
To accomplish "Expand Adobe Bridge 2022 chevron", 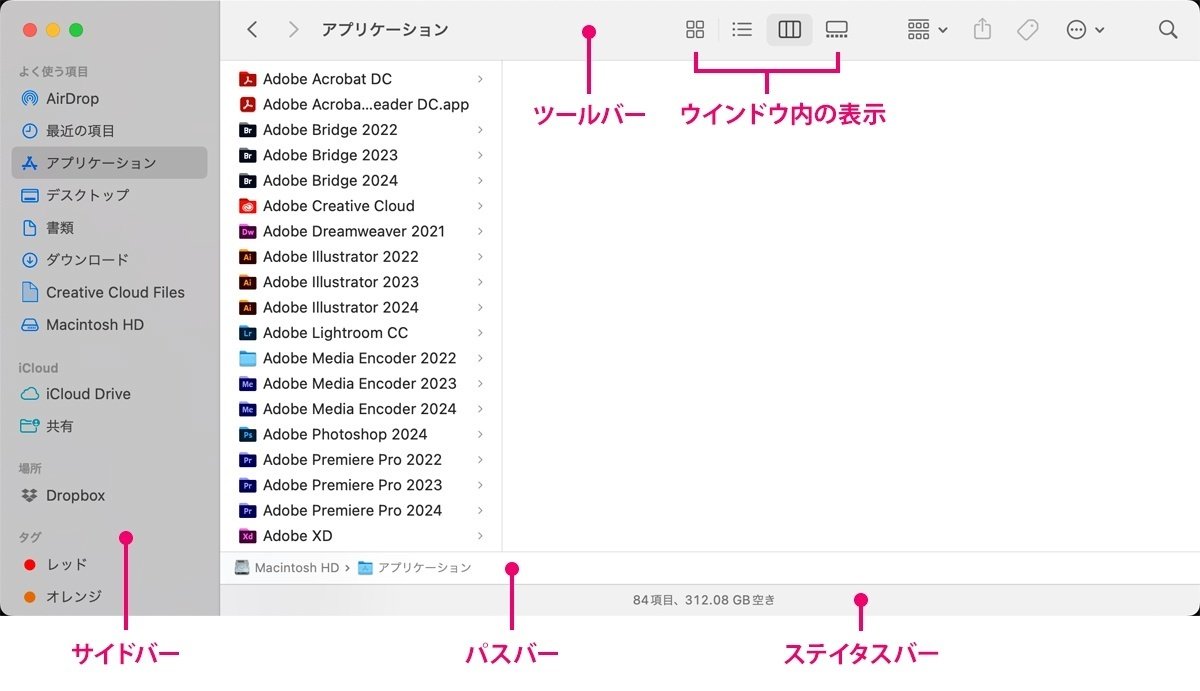I will click(481, 130).
